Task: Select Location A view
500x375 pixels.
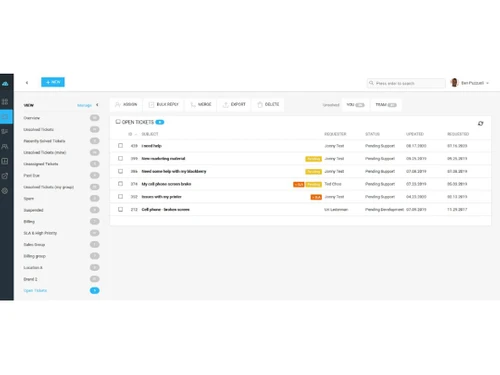Action: pos(61,268)
